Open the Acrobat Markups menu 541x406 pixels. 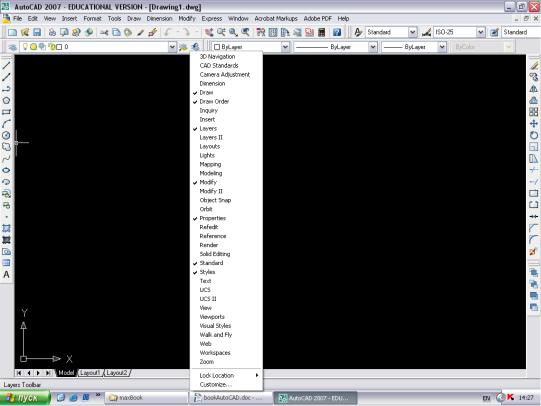coord(276,19)
